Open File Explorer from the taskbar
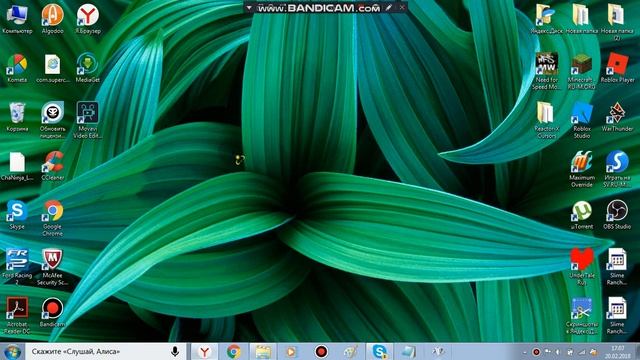The height and width of the screenshot is (360, 640). 263,351
